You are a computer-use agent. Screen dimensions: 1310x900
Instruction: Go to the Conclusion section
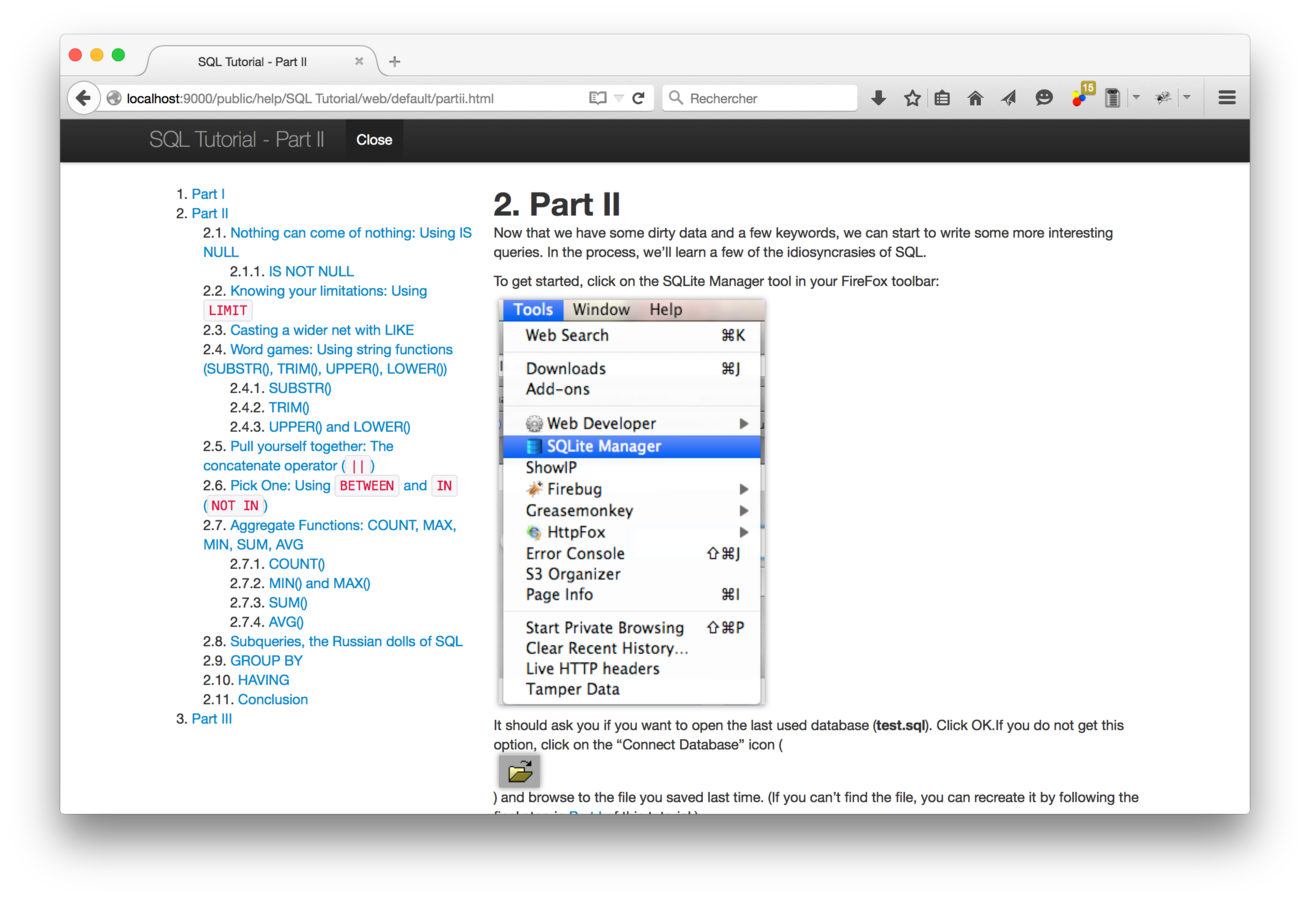point(273,699)
